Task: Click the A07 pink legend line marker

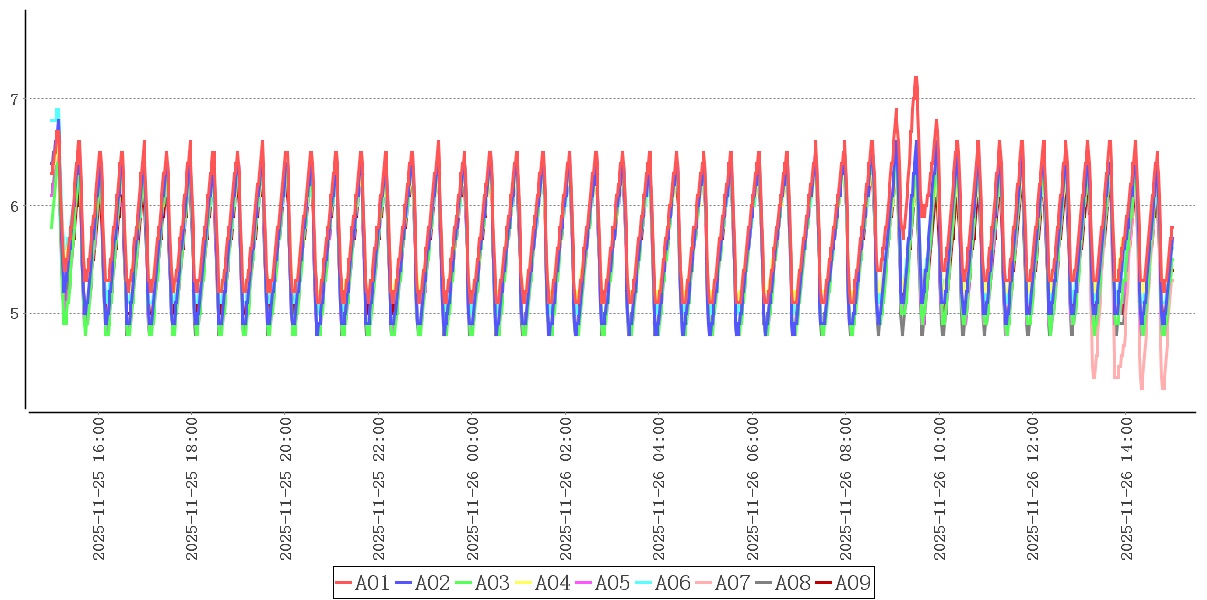Action: [704, 583]
